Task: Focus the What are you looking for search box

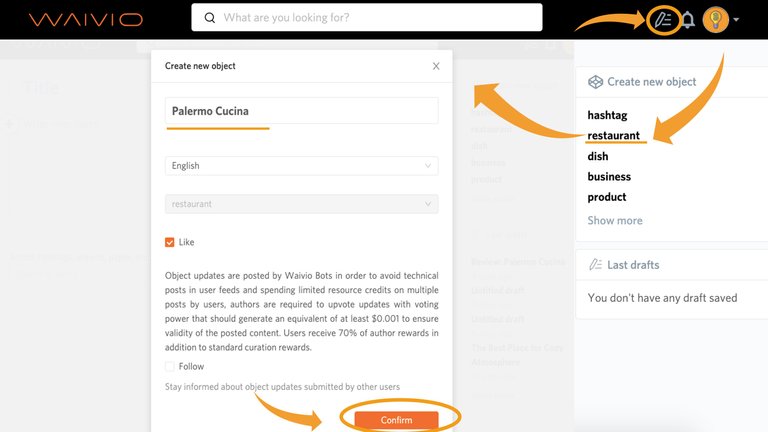Action: point(367,18)
